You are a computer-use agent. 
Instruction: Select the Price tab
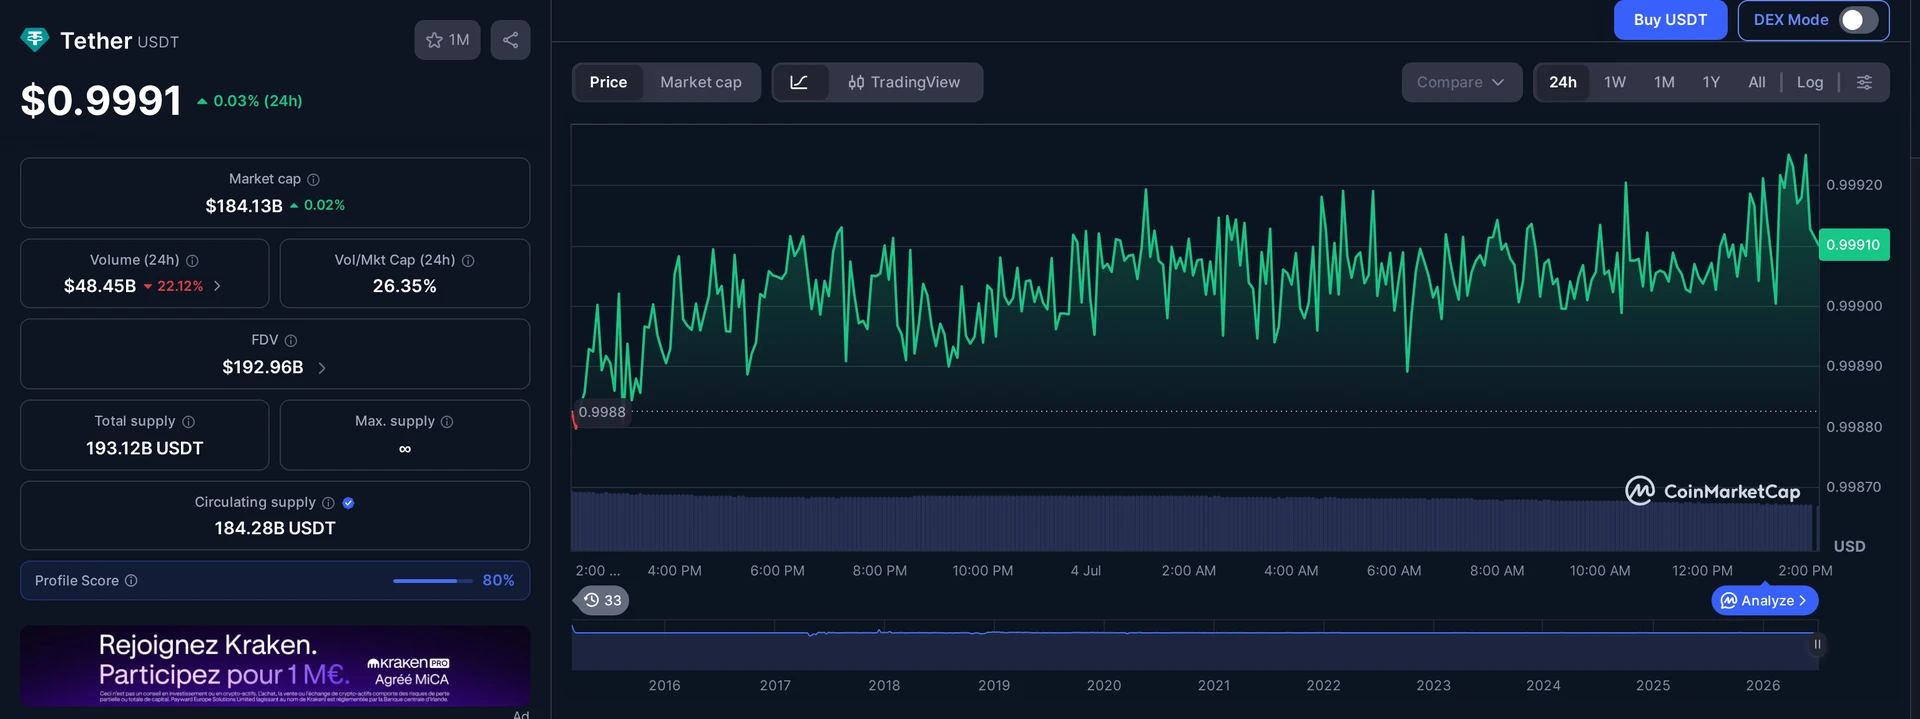click(608, 82)
